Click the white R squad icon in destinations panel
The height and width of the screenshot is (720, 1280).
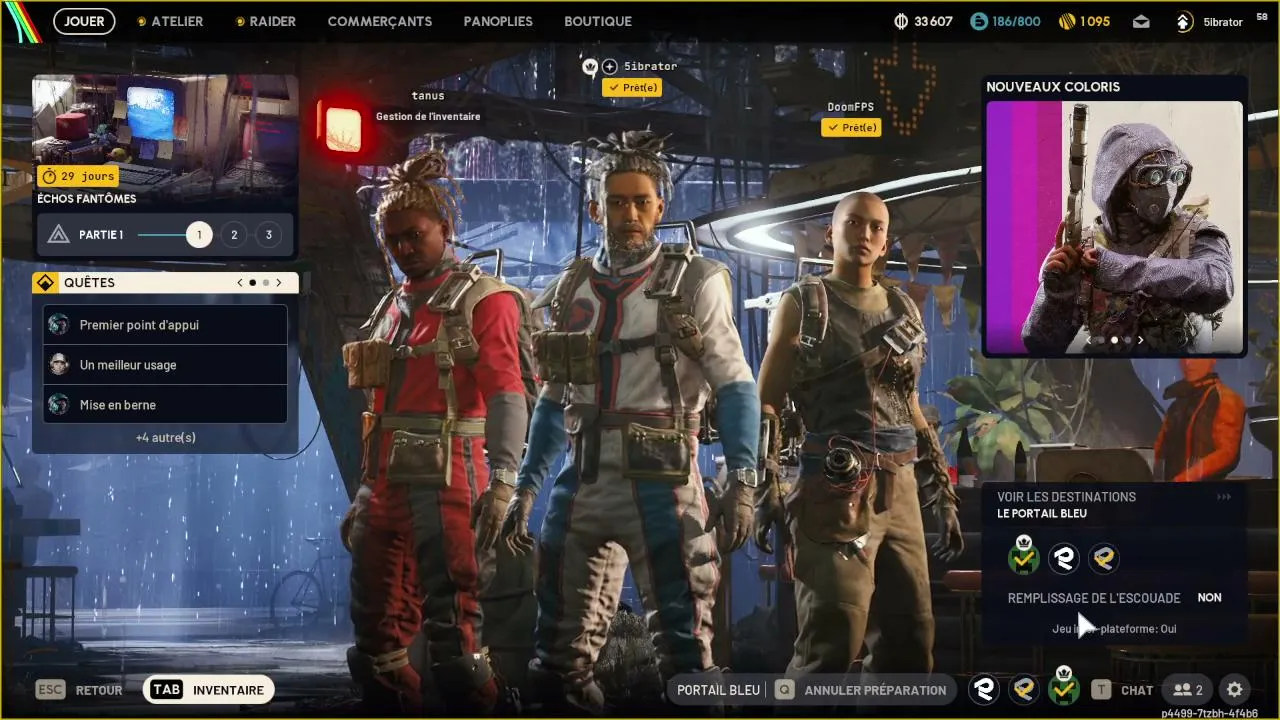[1063, 558]
